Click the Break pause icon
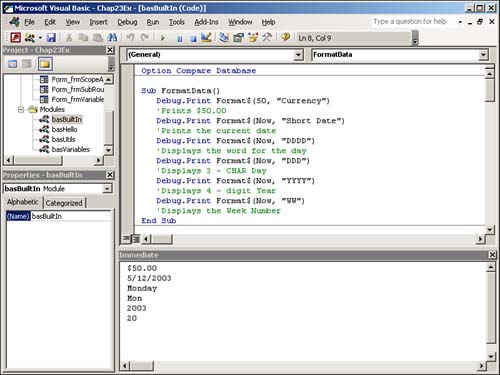The height and width of the screenshot is (375, 500). [x=180, y=39]
